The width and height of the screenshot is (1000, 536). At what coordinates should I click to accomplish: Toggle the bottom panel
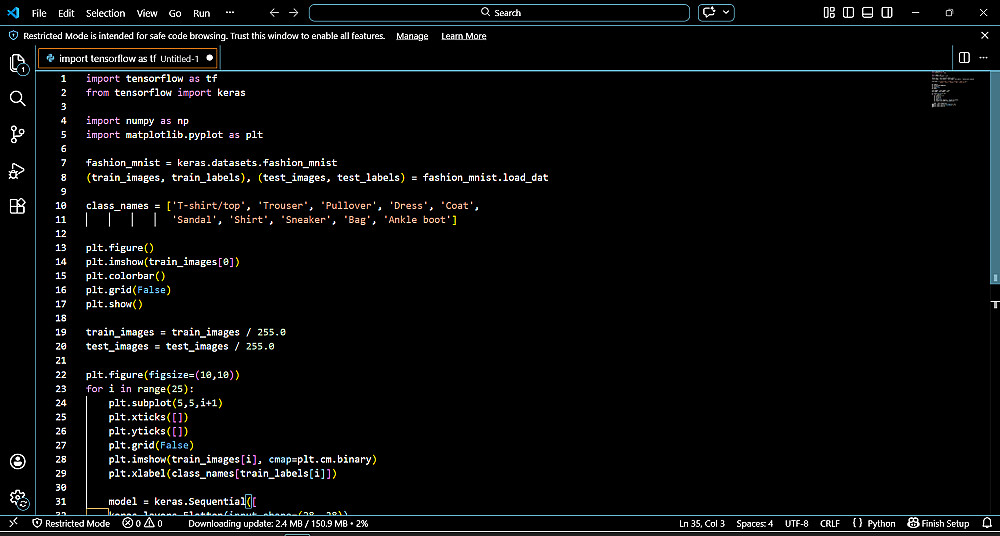(x=868, y=13)
